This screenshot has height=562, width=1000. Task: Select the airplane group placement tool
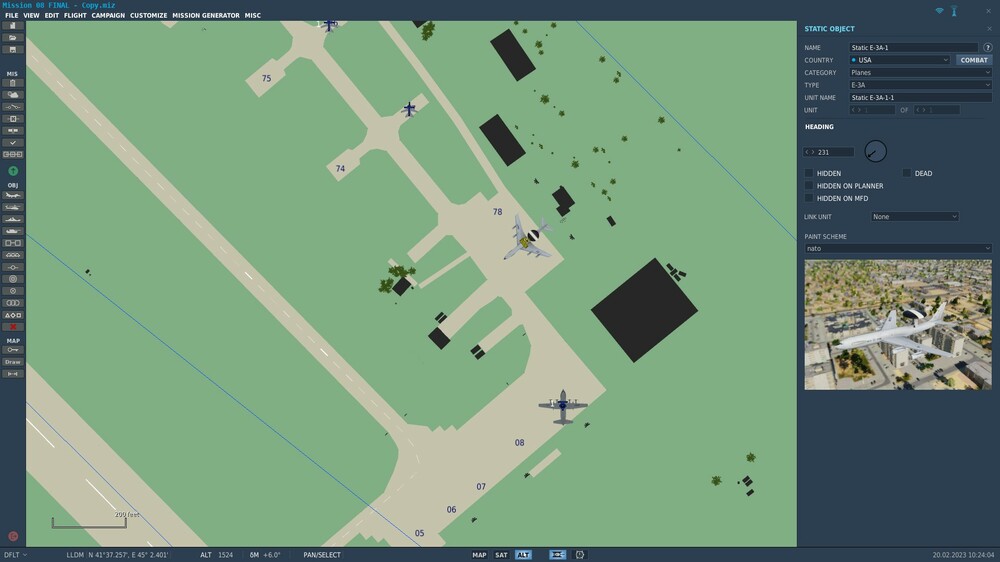click(13, 195)
